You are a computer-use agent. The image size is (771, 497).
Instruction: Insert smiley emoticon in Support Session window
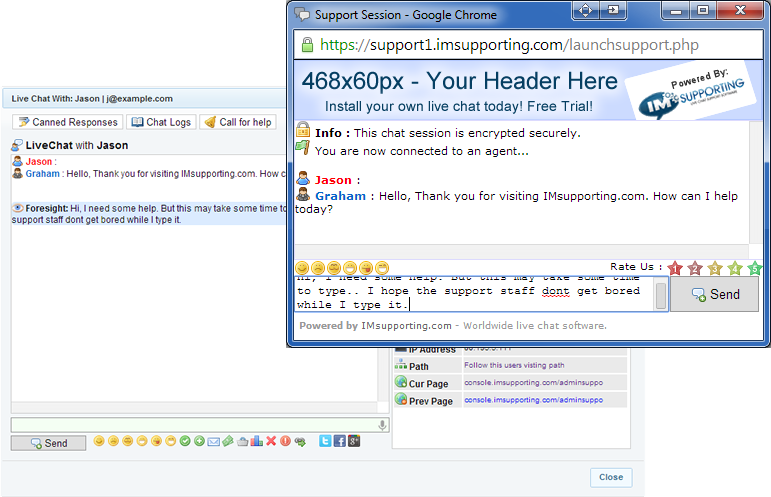click(302, 267)
